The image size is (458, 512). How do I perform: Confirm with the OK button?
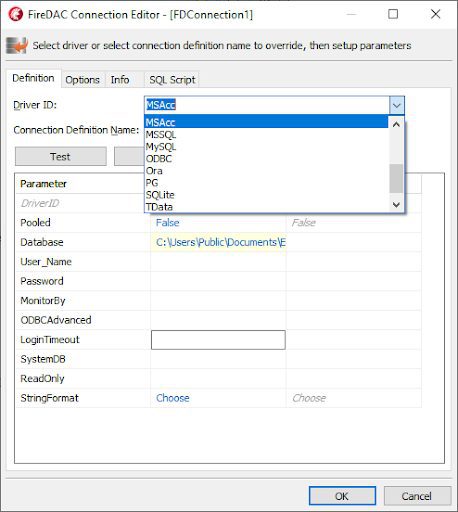point(342,496)
